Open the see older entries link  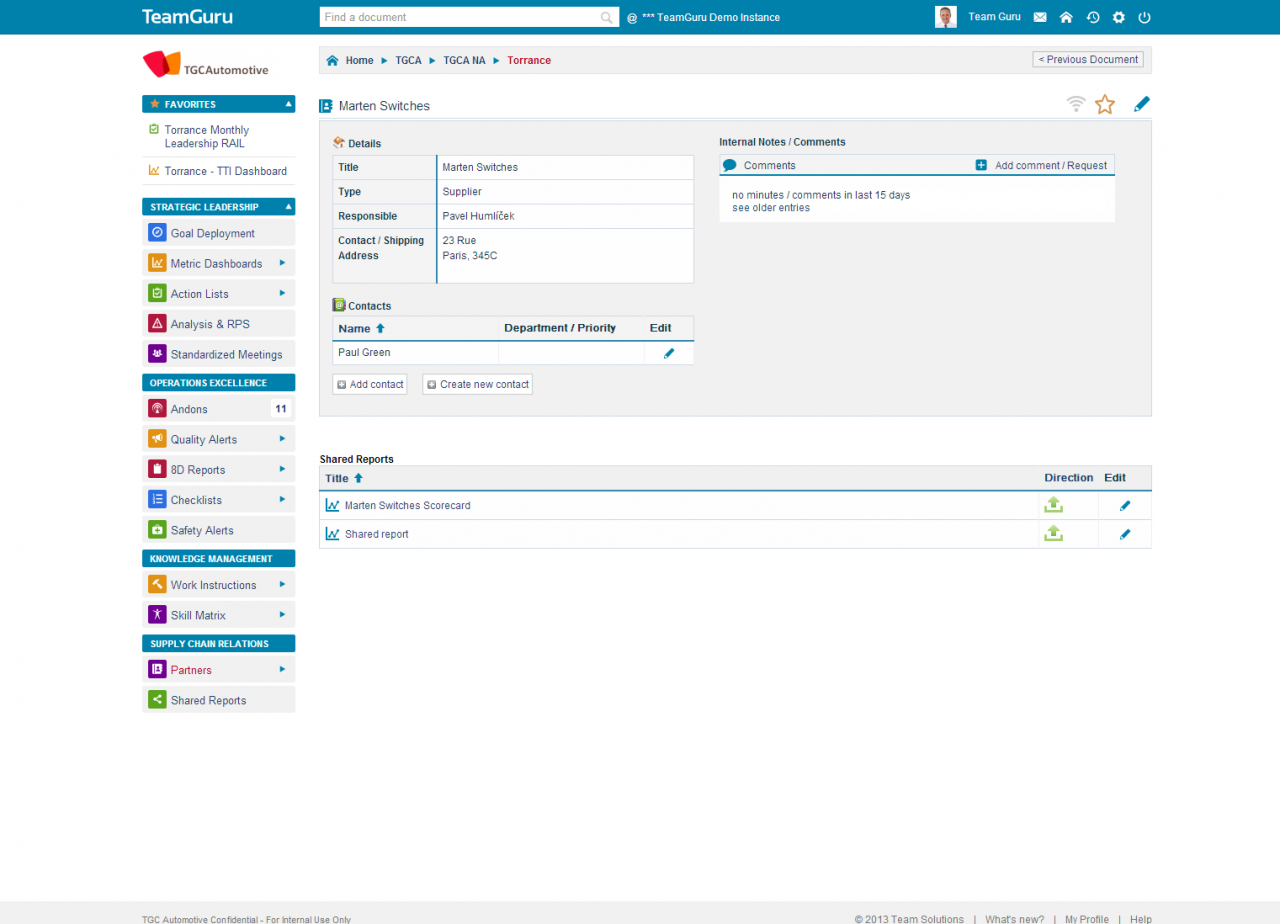(770, 208)
